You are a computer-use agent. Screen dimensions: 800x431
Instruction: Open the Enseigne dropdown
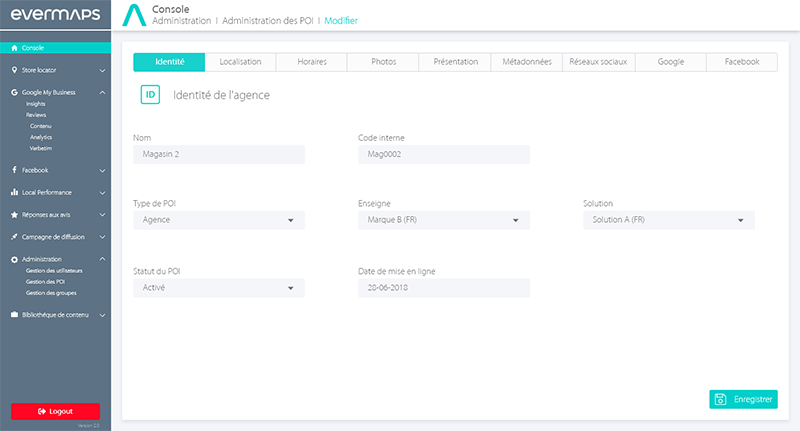[x=443, y=220]
